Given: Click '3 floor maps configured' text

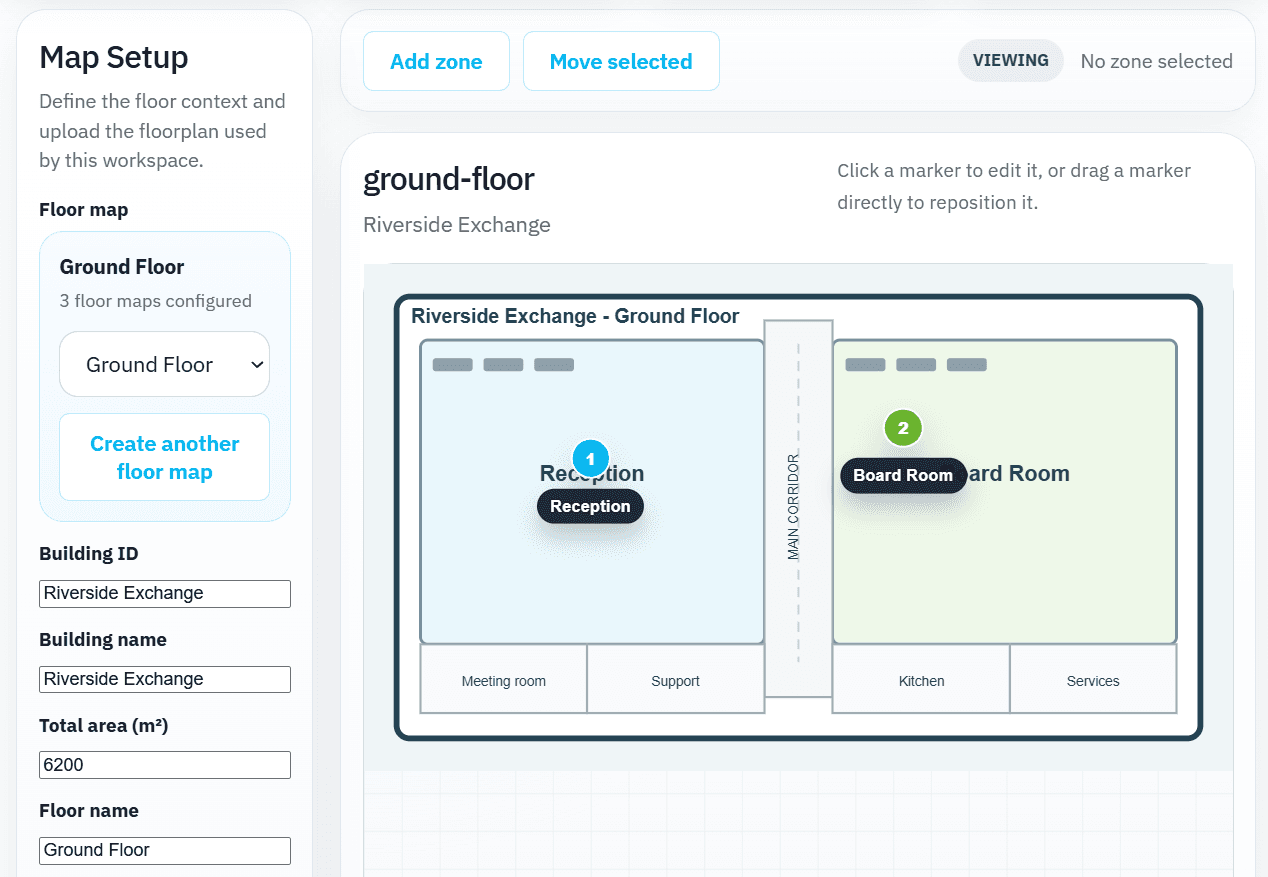Looking at the screenshot, I should [156, 301].
